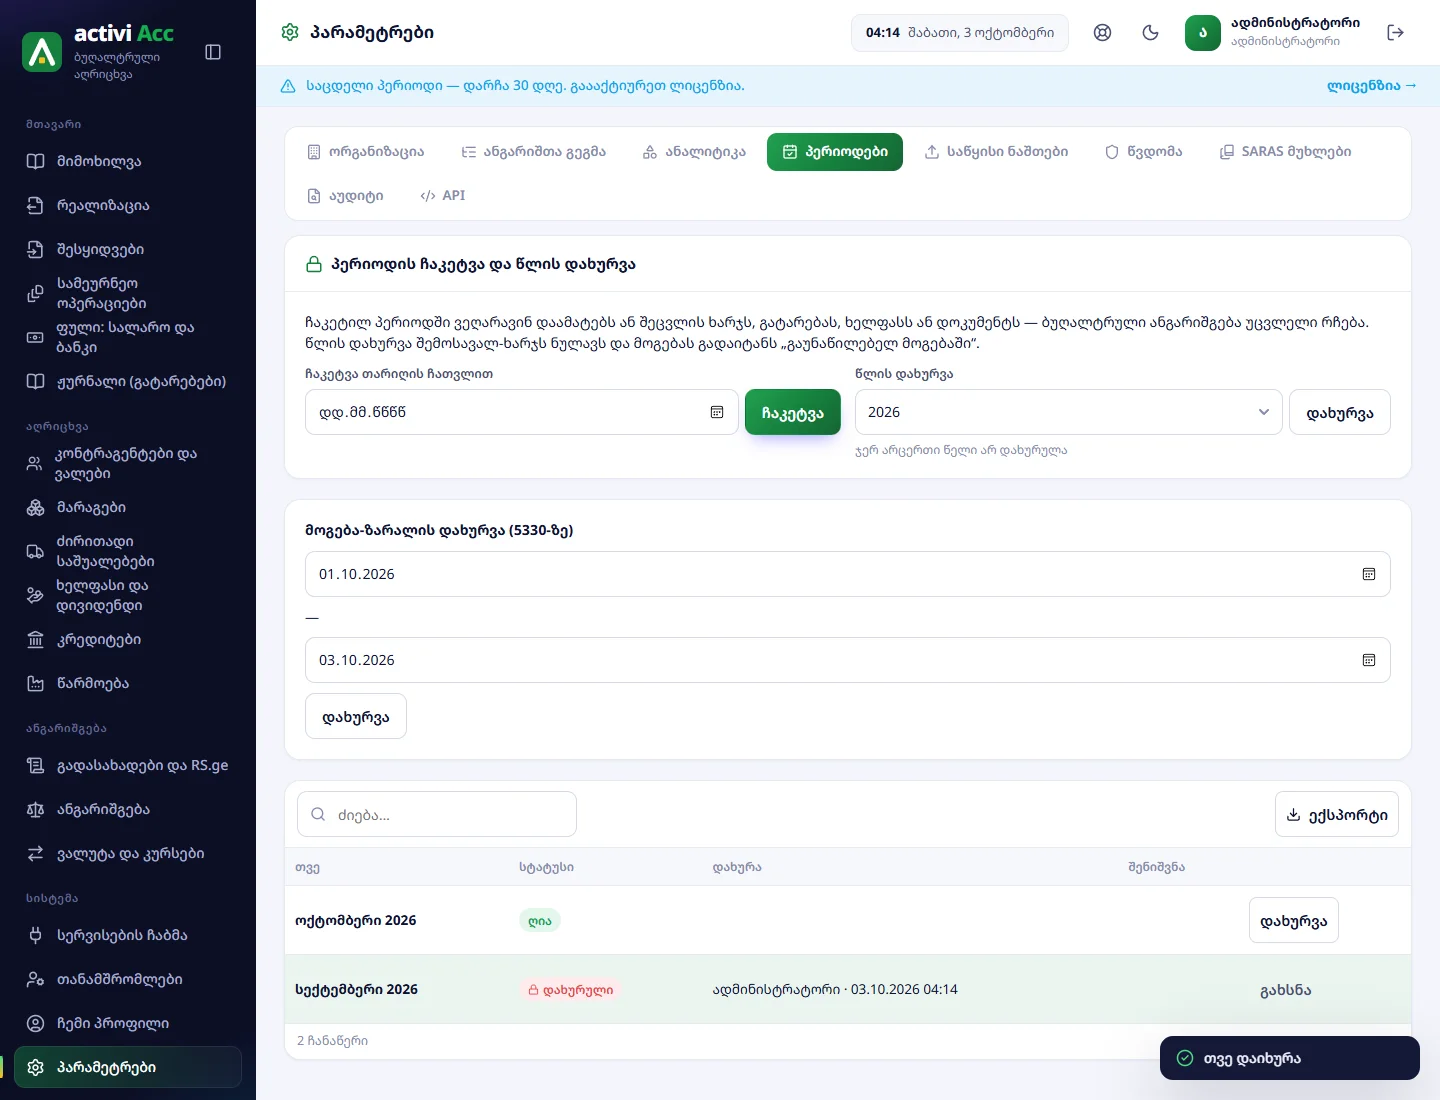Click დახურვა button under profit-loss dates

tap(356, 716)
